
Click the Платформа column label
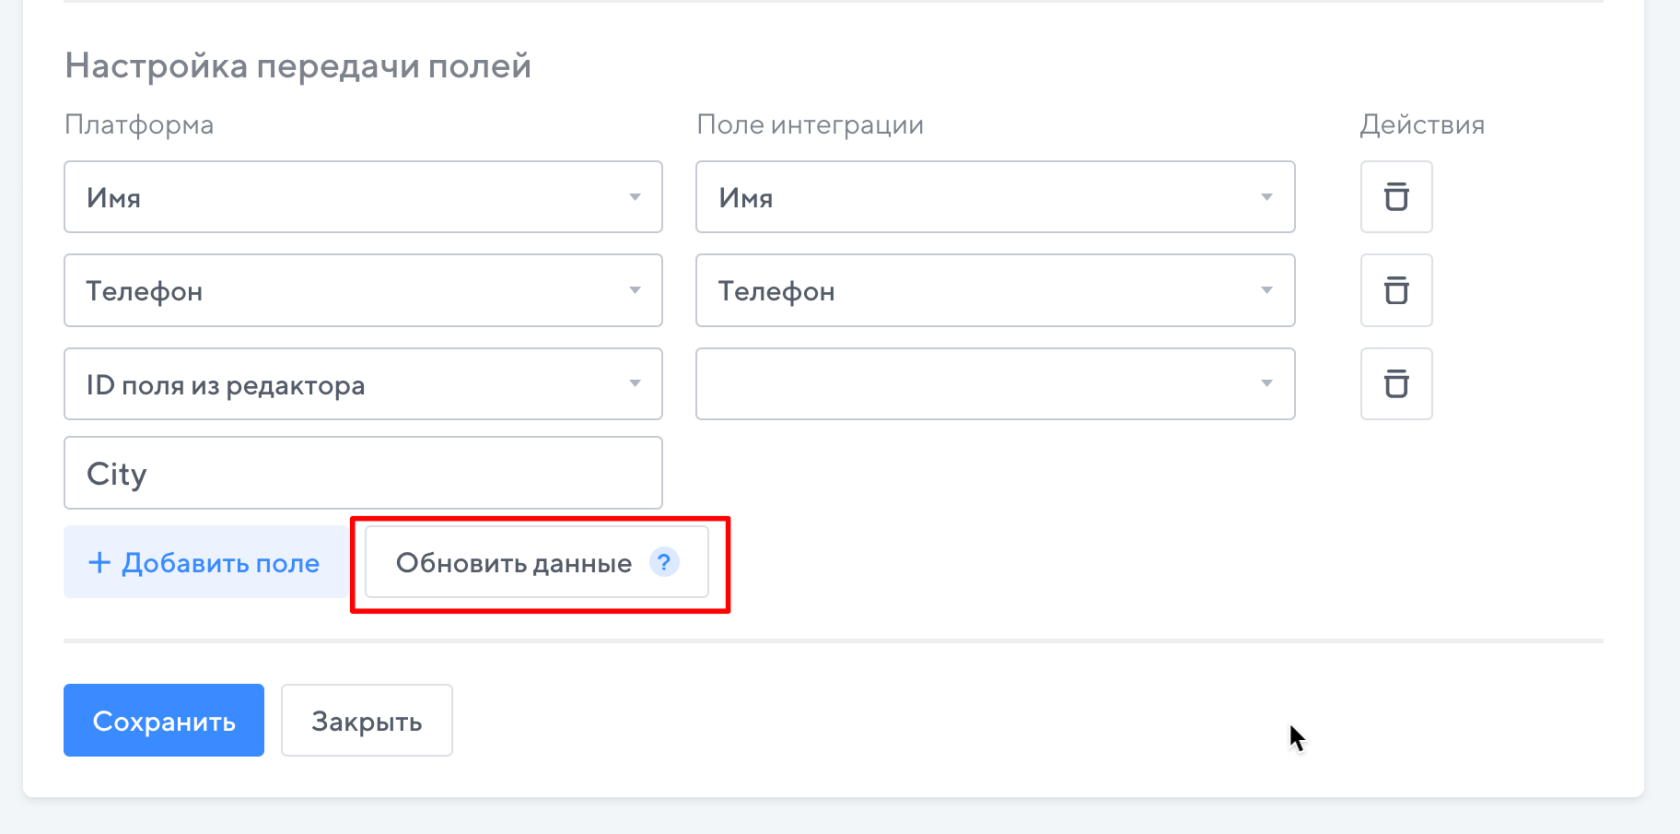pyautogui.click(x=139, y=125)
